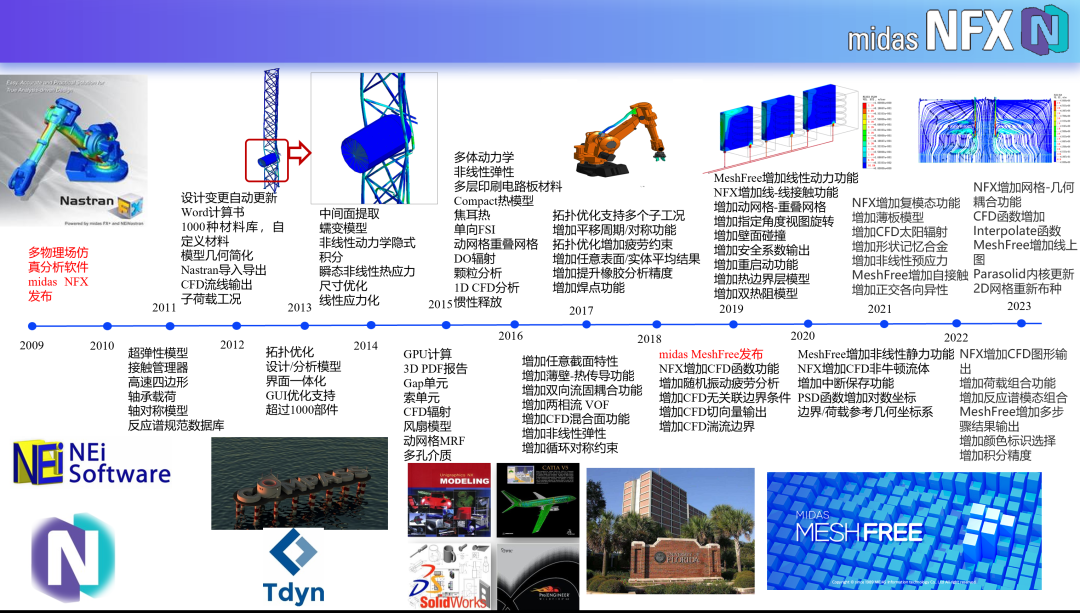
Task: Click the text 'Nastran导入导出'
Action: click(224, 270)
